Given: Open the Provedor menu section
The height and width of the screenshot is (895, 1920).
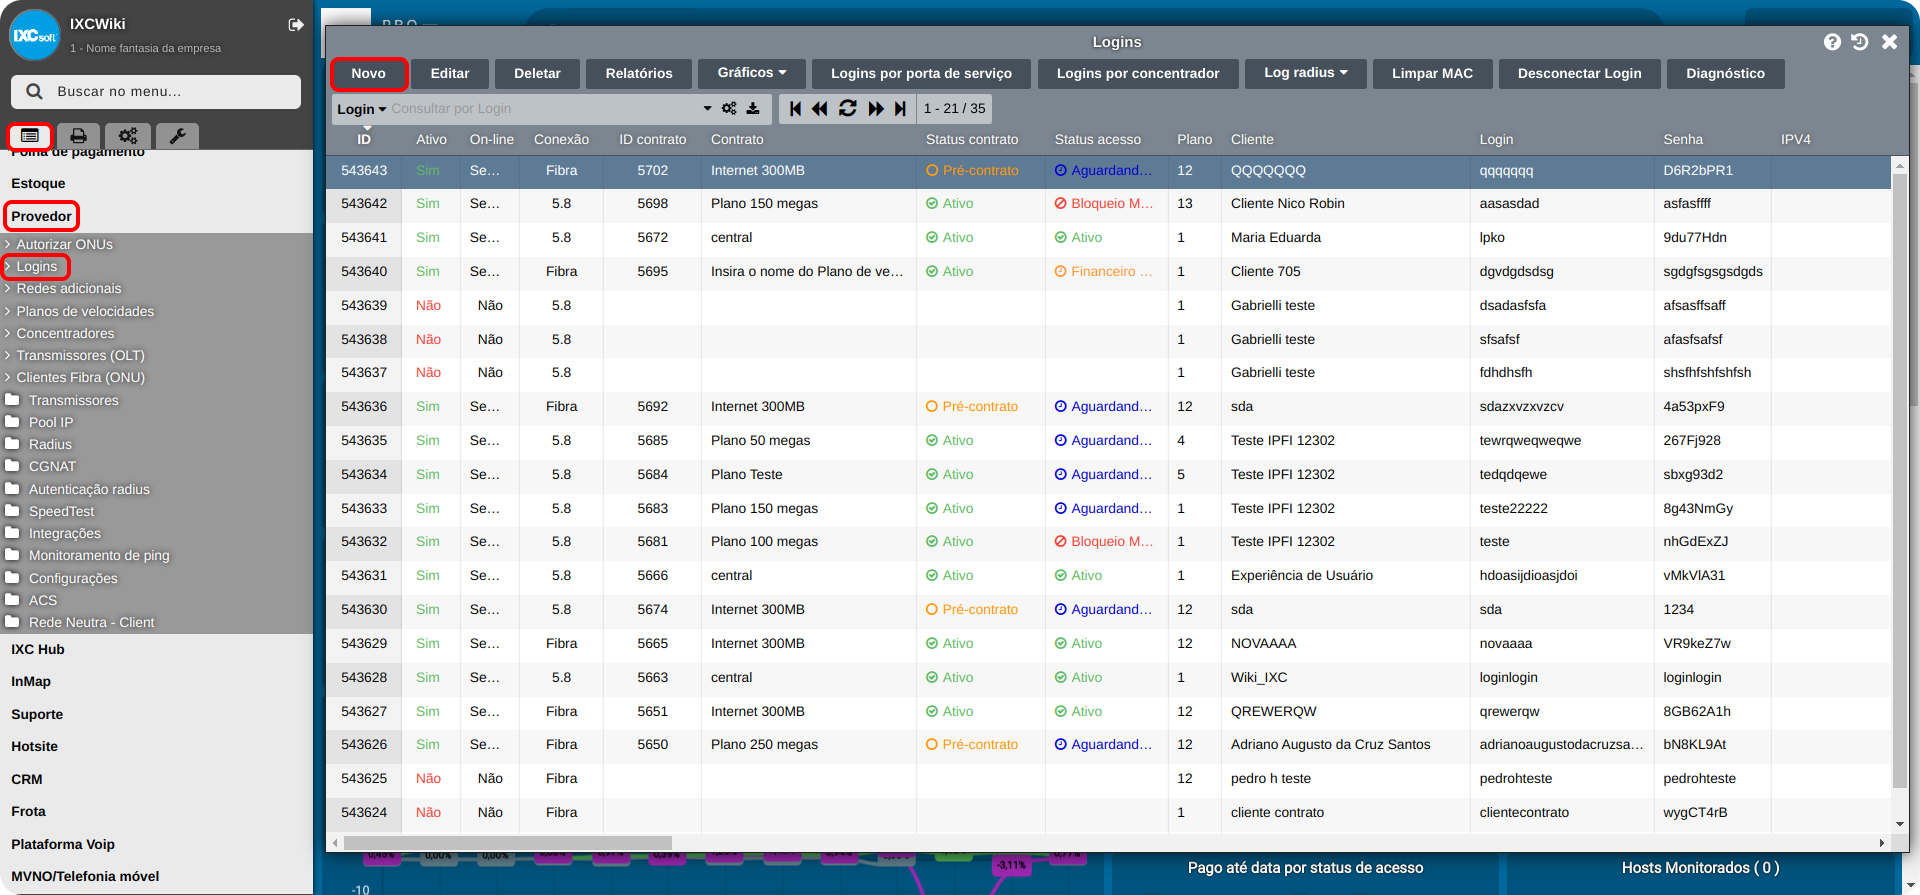Looking at the screenshot, I should pos(41,216).
